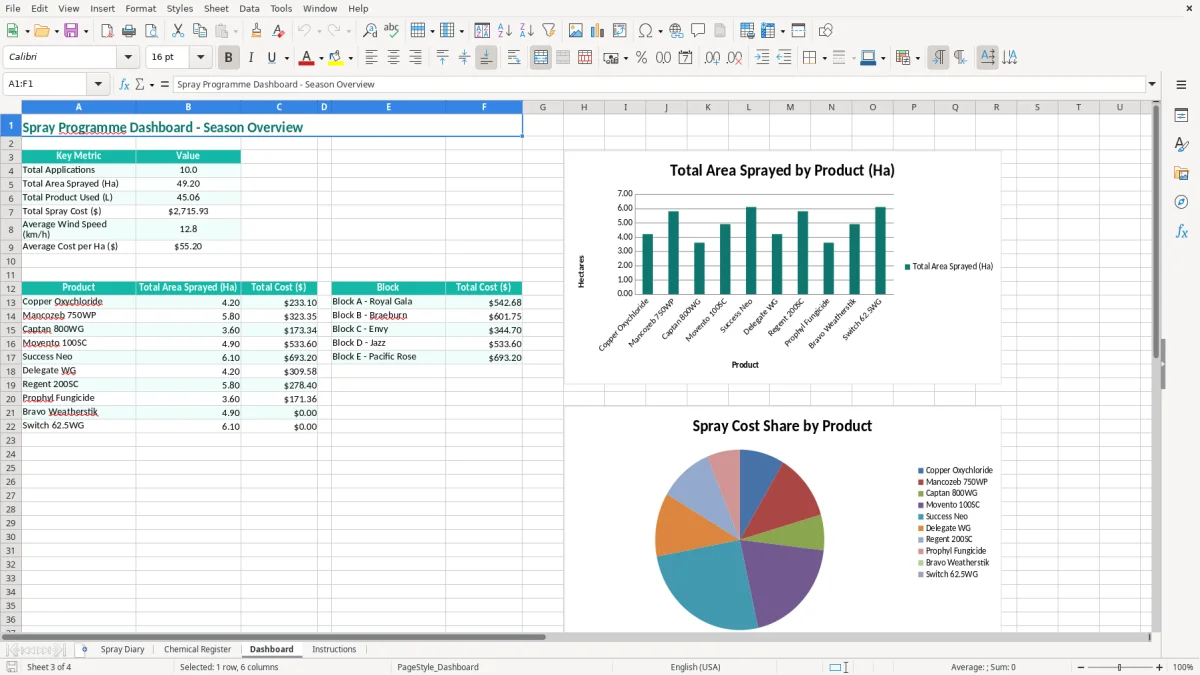Open Find and Replace icon

pos(370,31)
